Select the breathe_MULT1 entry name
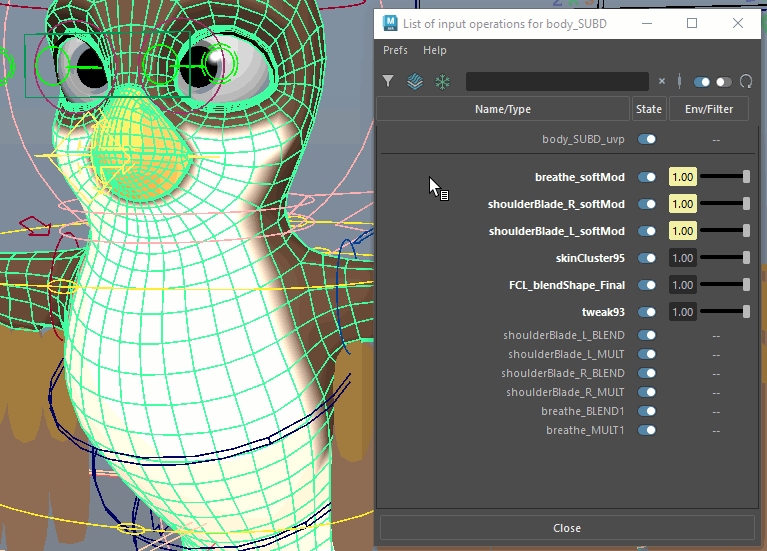The image size is (767, 551). [x=585, y=430]
